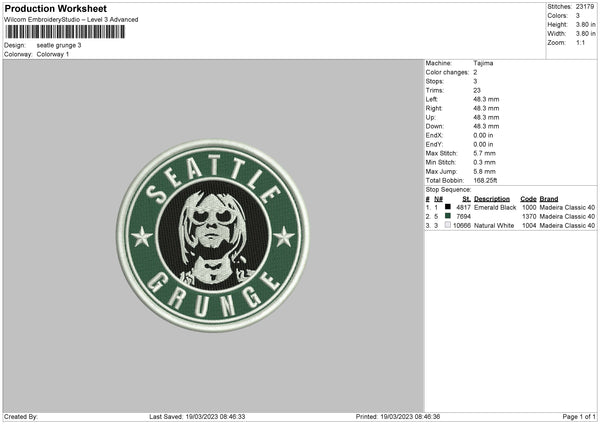The height and width of the screenshot is (424, 600).
Task: Click the Down value '48.3 mm'
Action: pyautogui.click(x=486, y=126)
